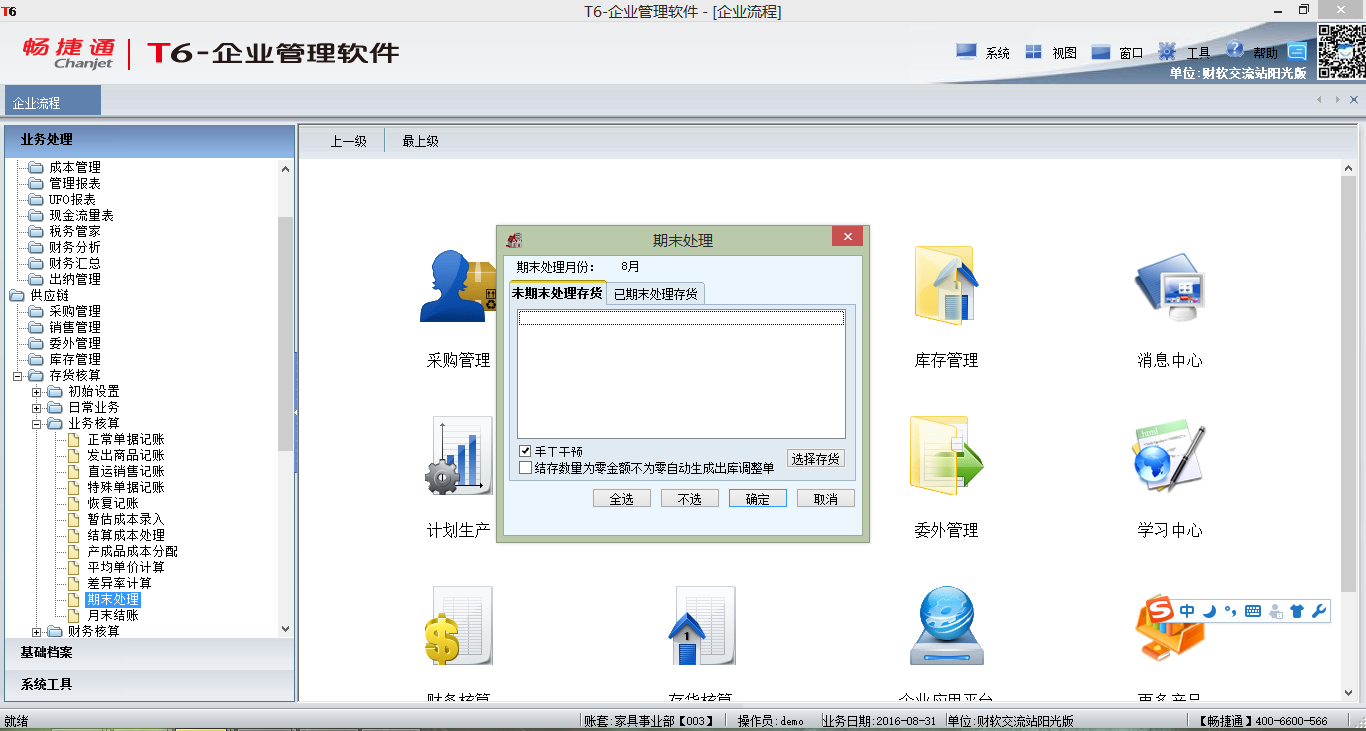Select the 未期末处理存货 tab
The image size is (1366, 731).
(x=557, y=292)
